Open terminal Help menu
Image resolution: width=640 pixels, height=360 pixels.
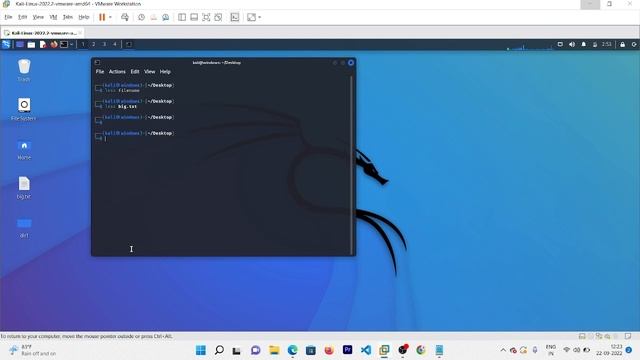[x=165, y=71]
